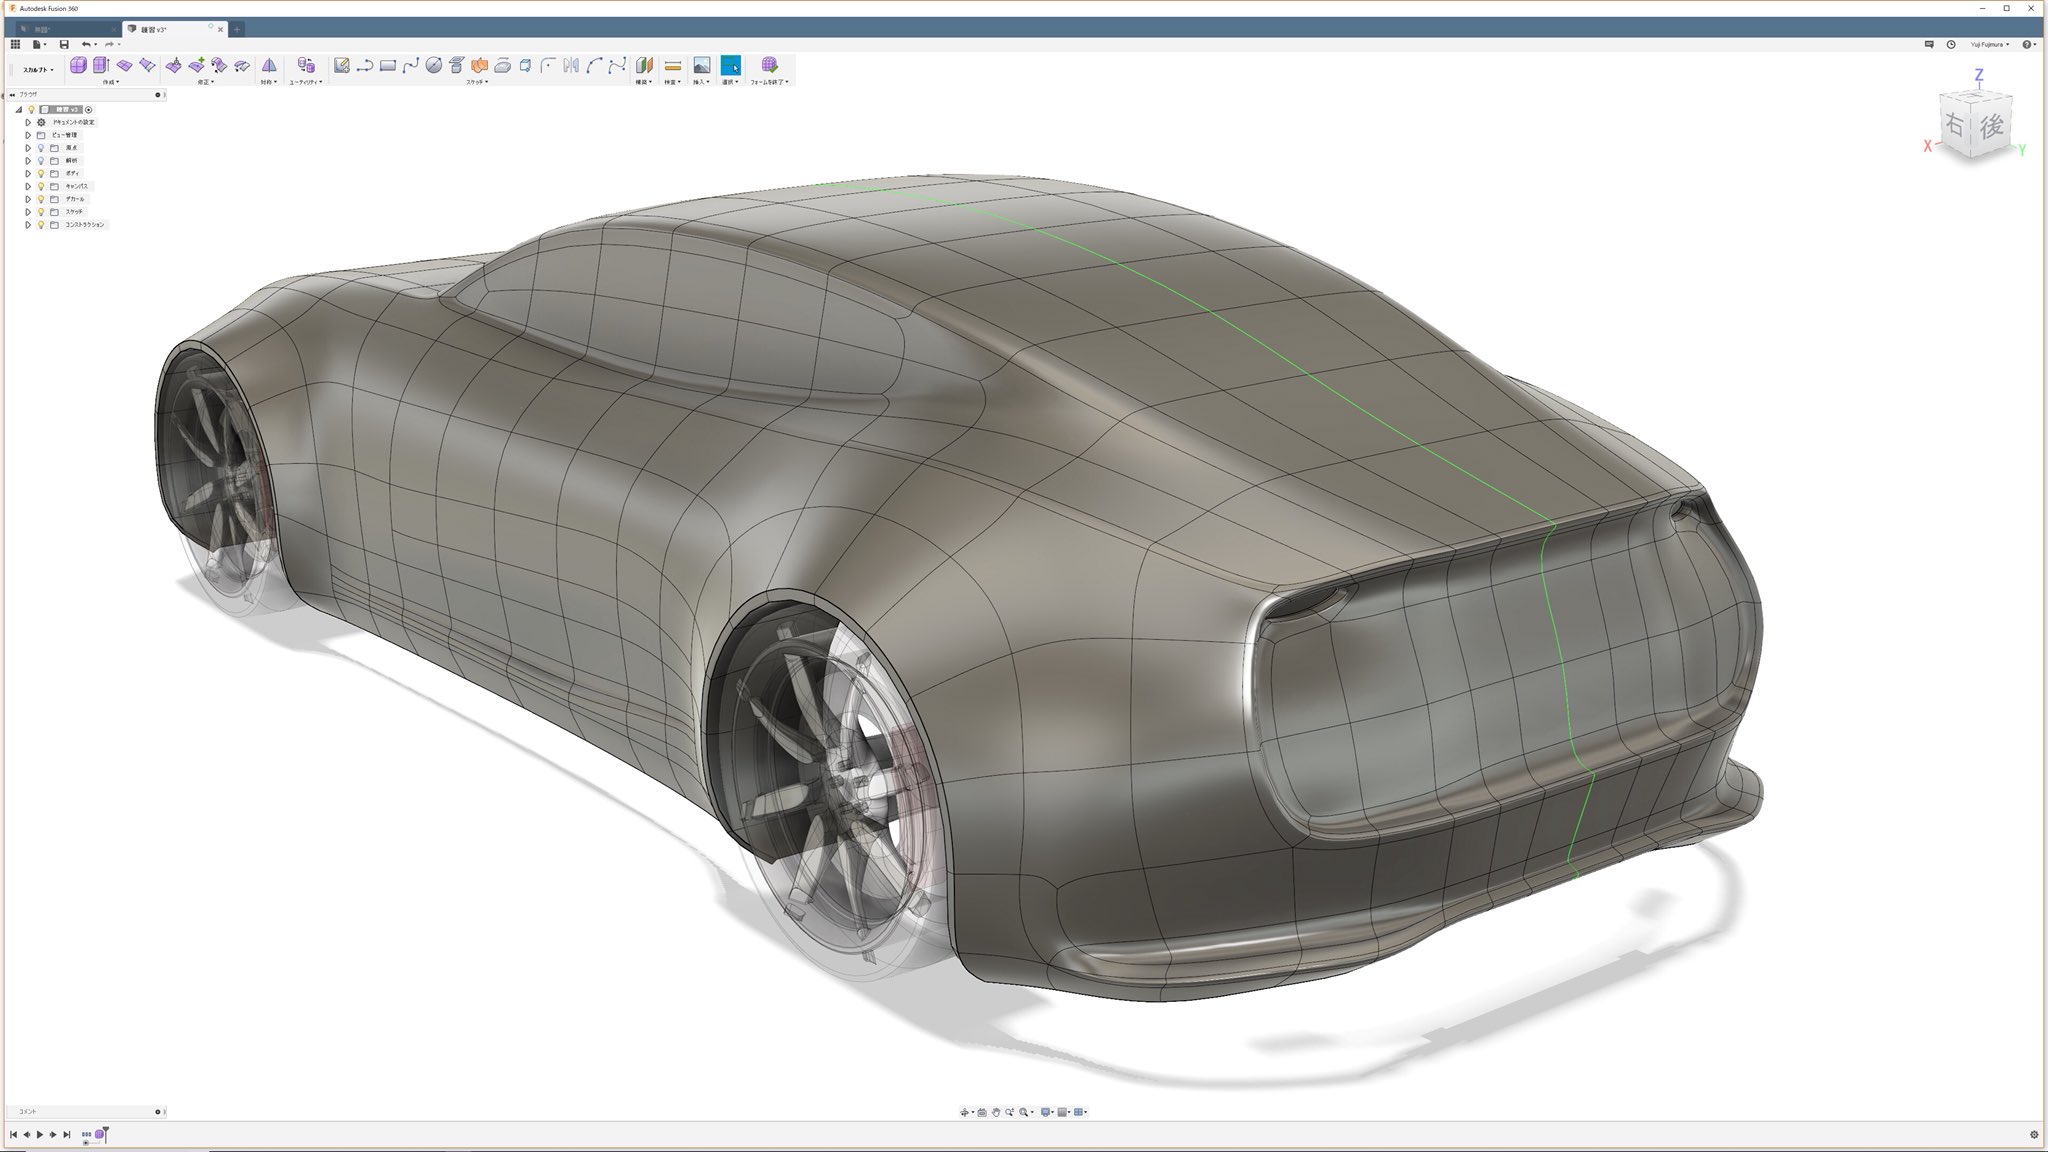Toggle visibility bulb of ボディ folder
The height and width of the screenshot is (1152, 2048).
click(x=41, y=173)
